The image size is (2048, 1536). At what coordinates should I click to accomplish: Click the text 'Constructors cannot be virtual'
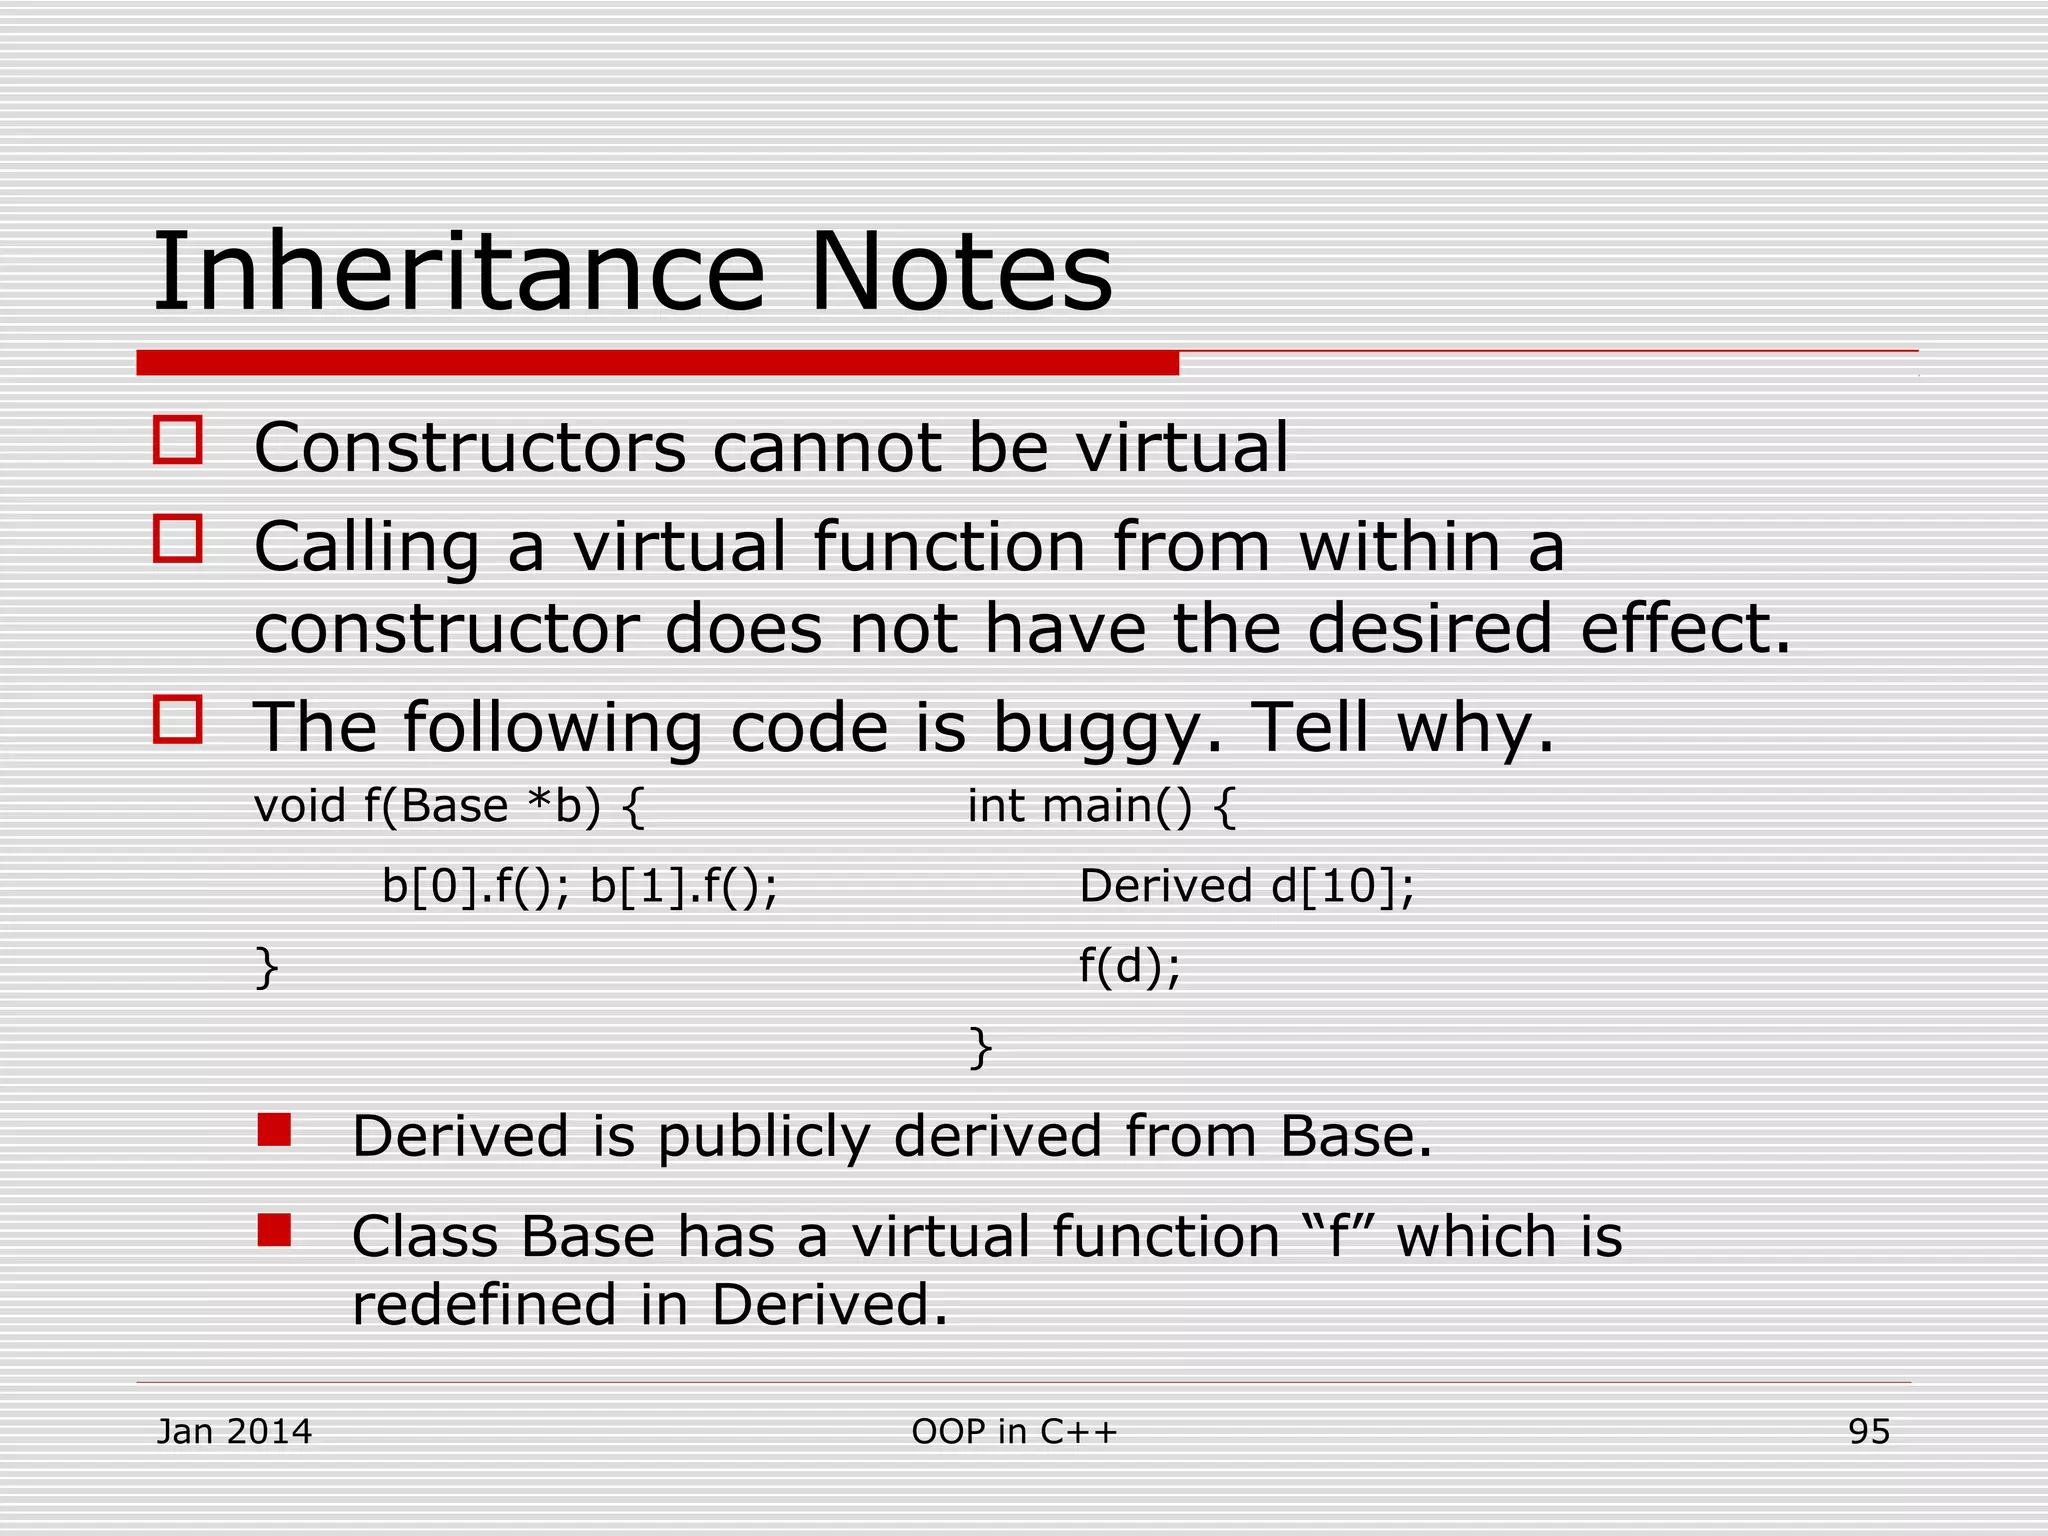771,446
